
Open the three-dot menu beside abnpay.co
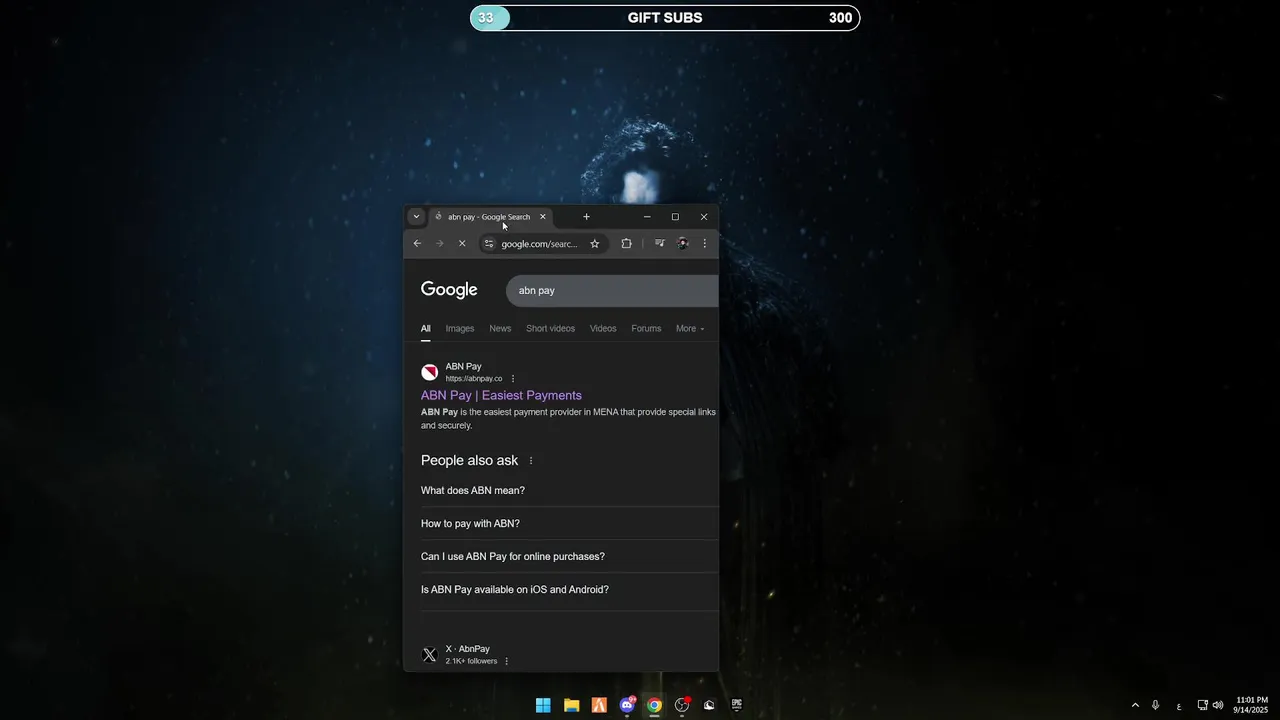tap(513, 379)
